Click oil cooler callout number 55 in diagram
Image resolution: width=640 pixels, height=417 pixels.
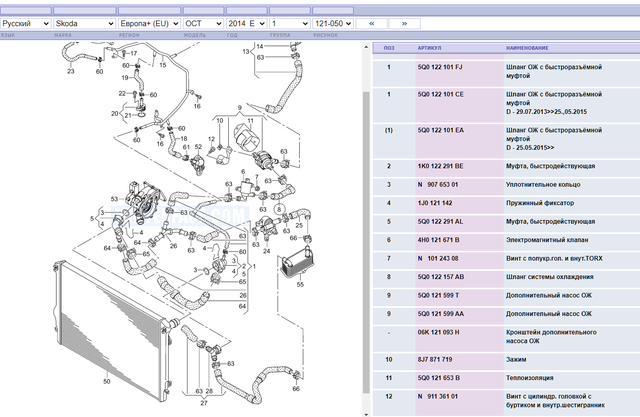[300, 284]
